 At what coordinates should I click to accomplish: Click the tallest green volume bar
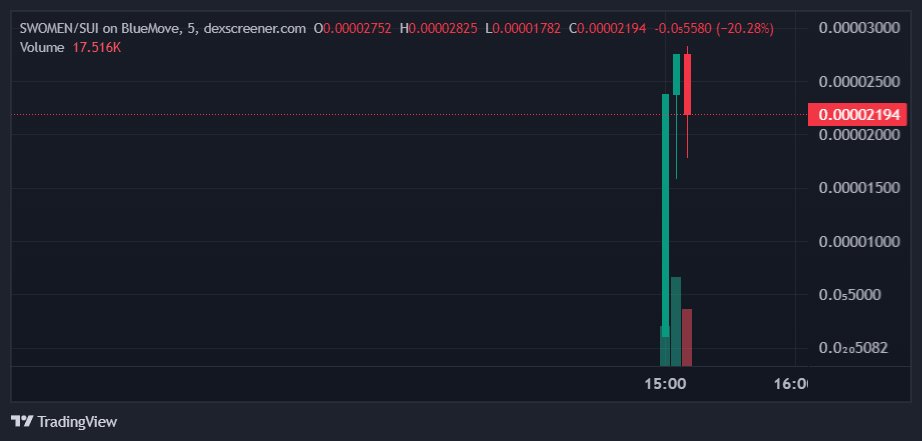pos(676,322)
